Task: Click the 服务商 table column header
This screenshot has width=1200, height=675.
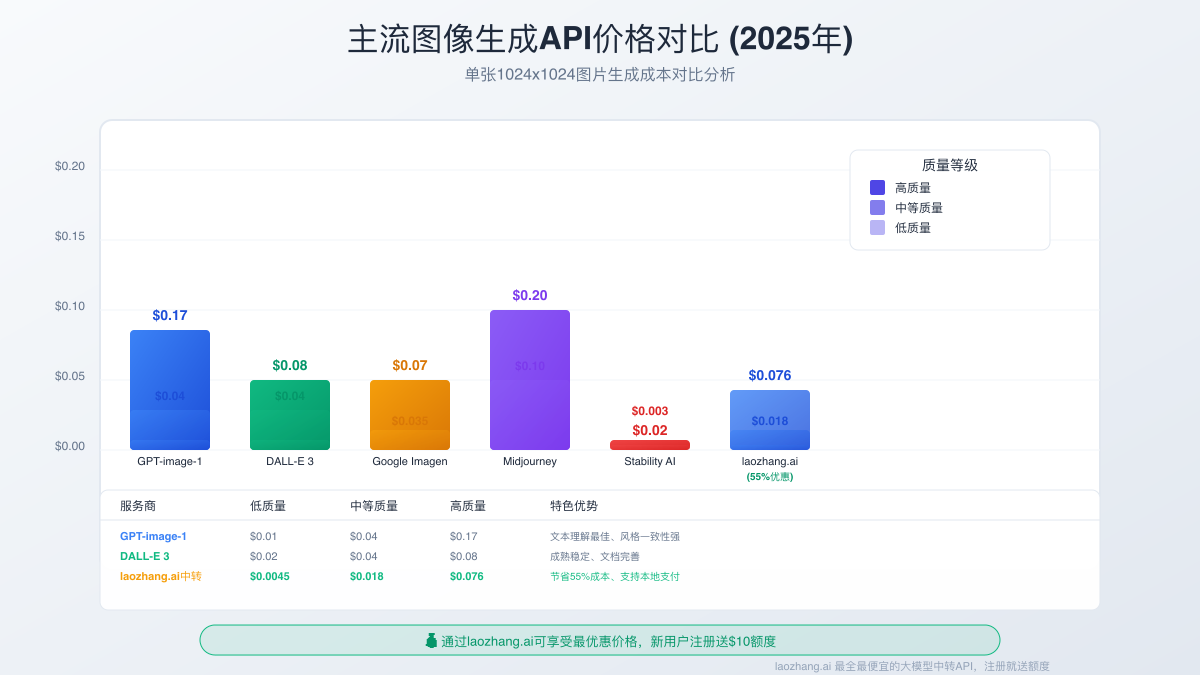Action: point(138,506)
